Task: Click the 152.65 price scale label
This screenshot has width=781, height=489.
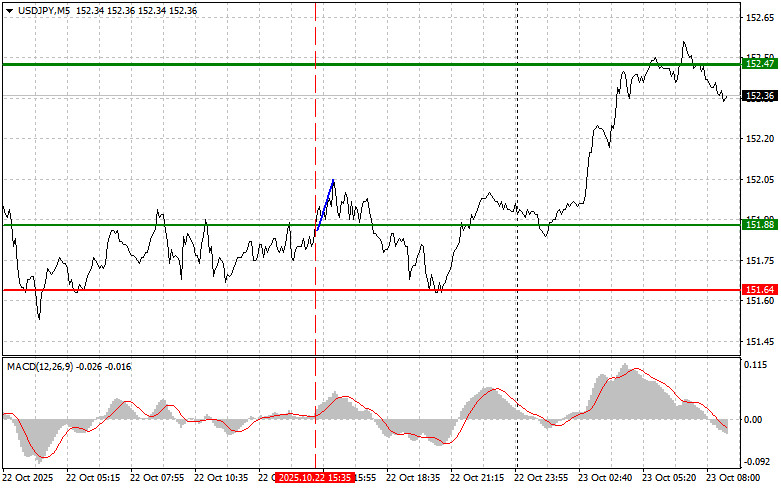Action: tap(757, 18)
